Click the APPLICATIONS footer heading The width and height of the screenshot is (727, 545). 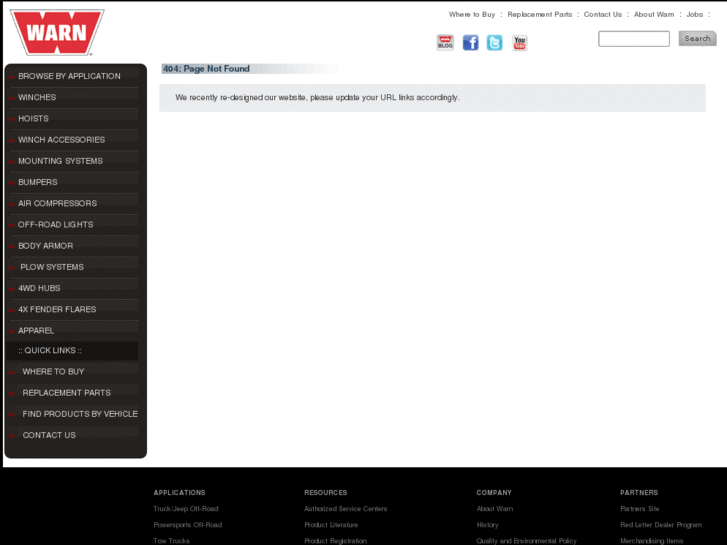pos(179,493)
